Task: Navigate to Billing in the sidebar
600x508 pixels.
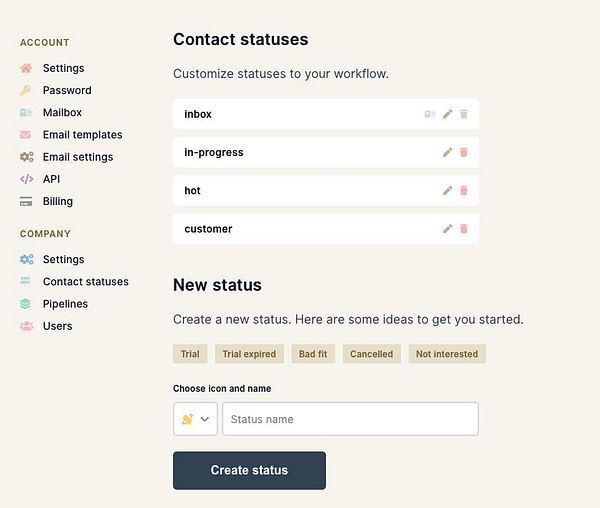Action: click(x=58, y=201)
